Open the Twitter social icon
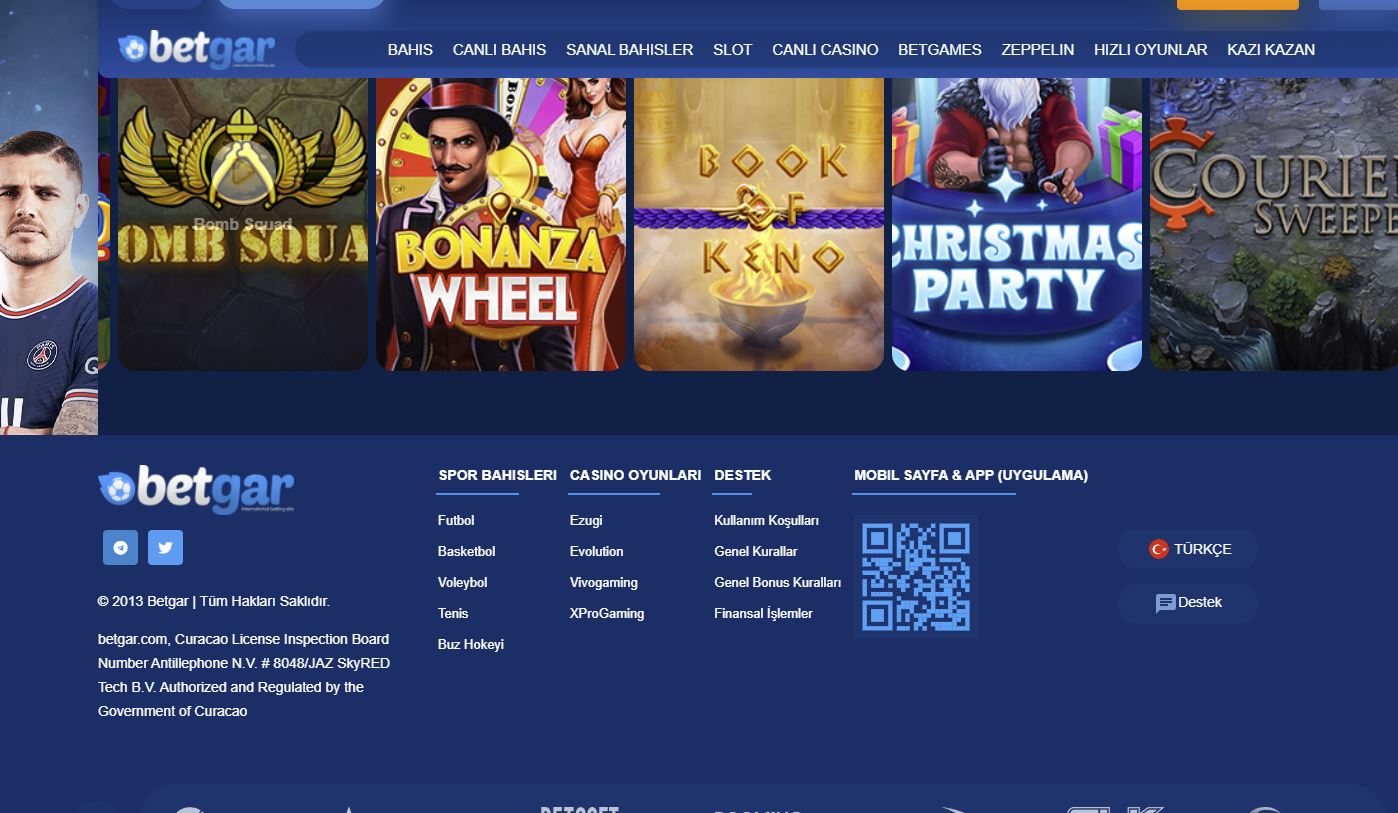Image resolution: width=1398 pixels, height=813 pixels. click(165, 548)
